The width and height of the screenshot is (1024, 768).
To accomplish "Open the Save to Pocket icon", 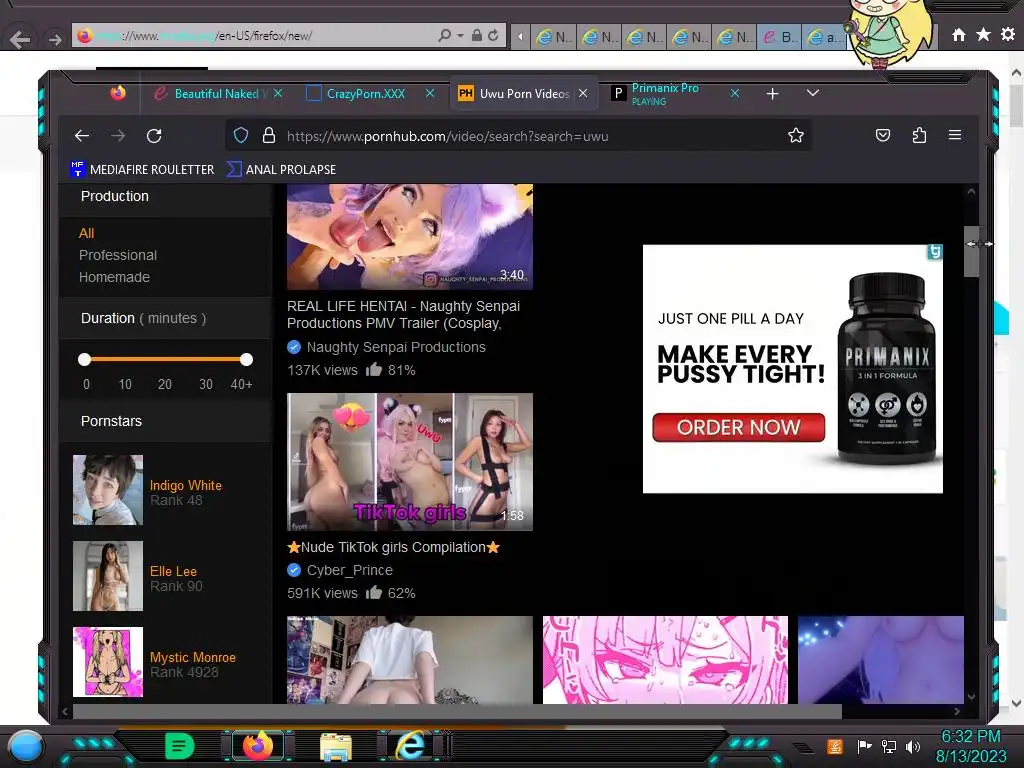I will tap(883, 135).
